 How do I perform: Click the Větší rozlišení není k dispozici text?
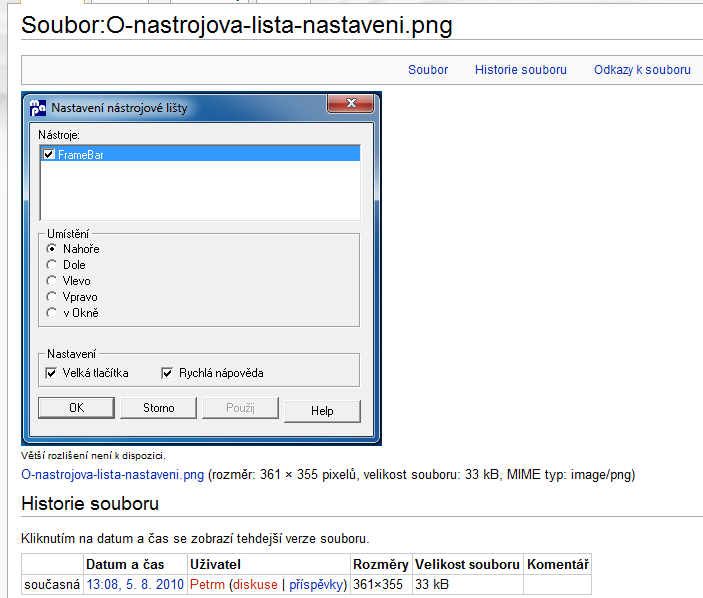93,455
